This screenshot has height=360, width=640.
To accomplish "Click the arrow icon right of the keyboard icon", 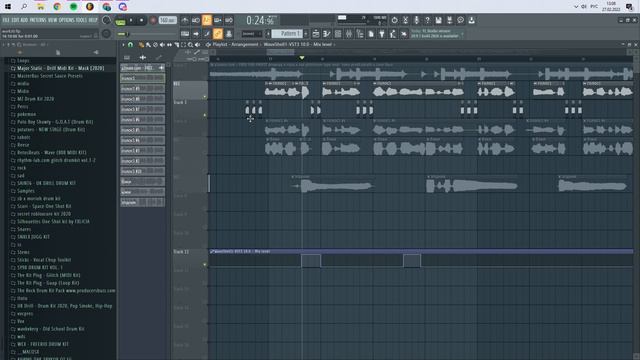I will [196, 34].
